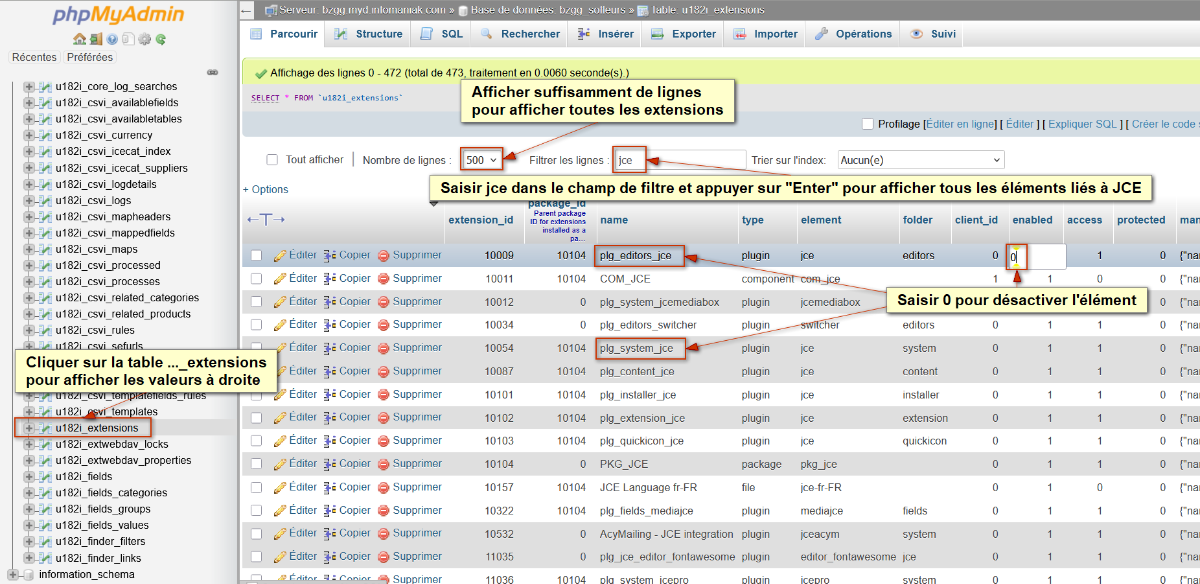
Task: Enable the Profilage checkbox
Action: 867,124
